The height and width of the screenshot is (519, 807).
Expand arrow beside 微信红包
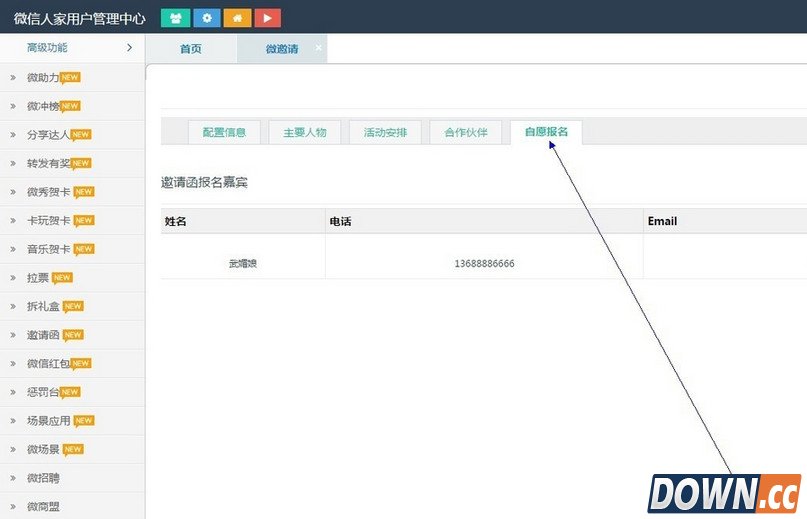point(13,364)
